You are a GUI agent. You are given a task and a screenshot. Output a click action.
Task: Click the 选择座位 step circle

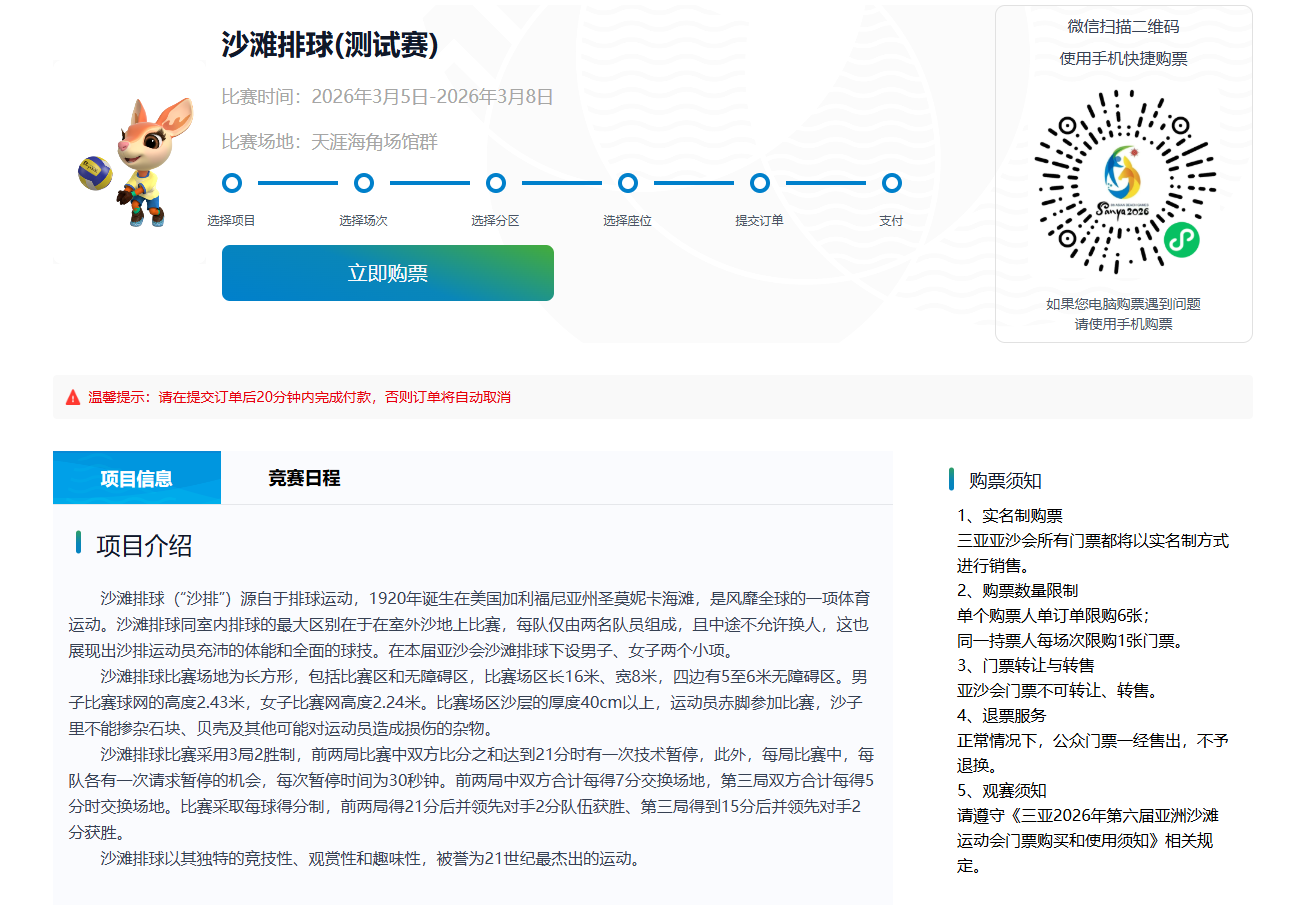click(627, 183)
